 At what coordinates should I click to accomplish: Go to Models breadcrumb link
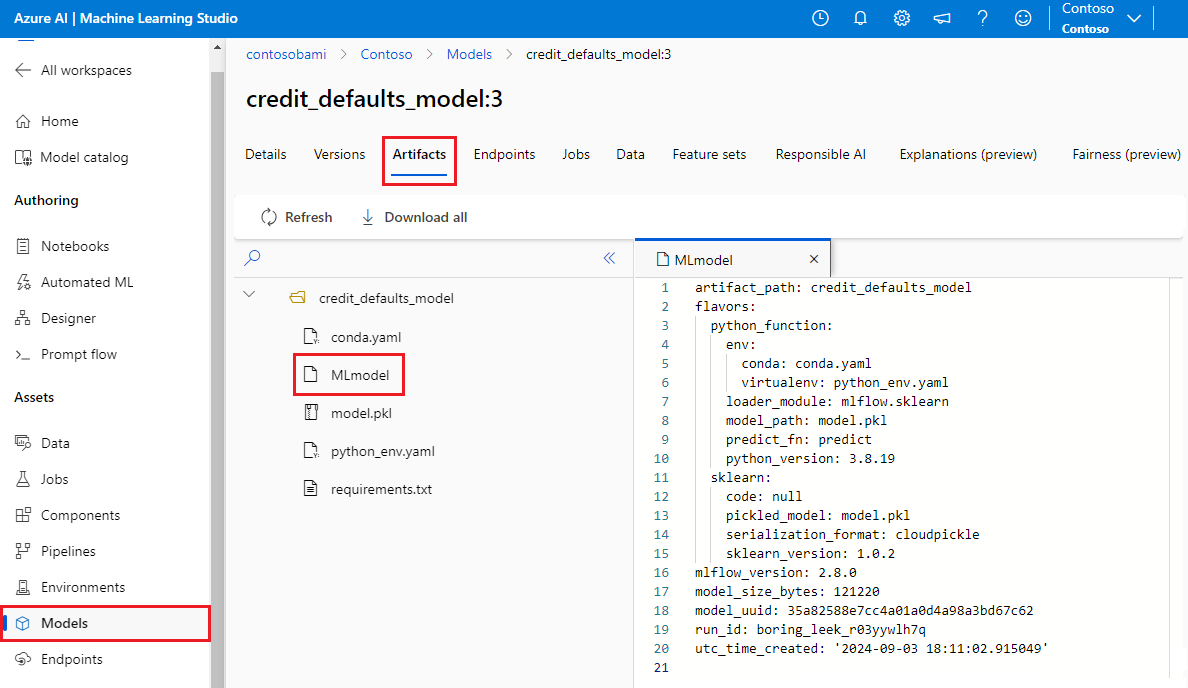(x=469, y=55)
